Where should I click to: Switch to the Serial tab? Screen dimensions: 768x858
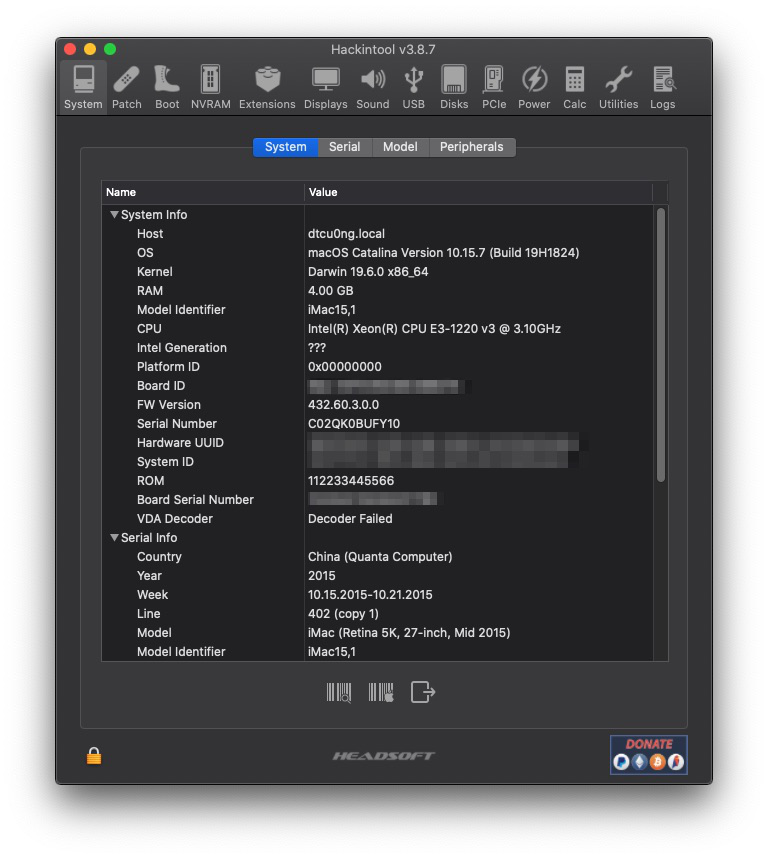click(345, 147)
